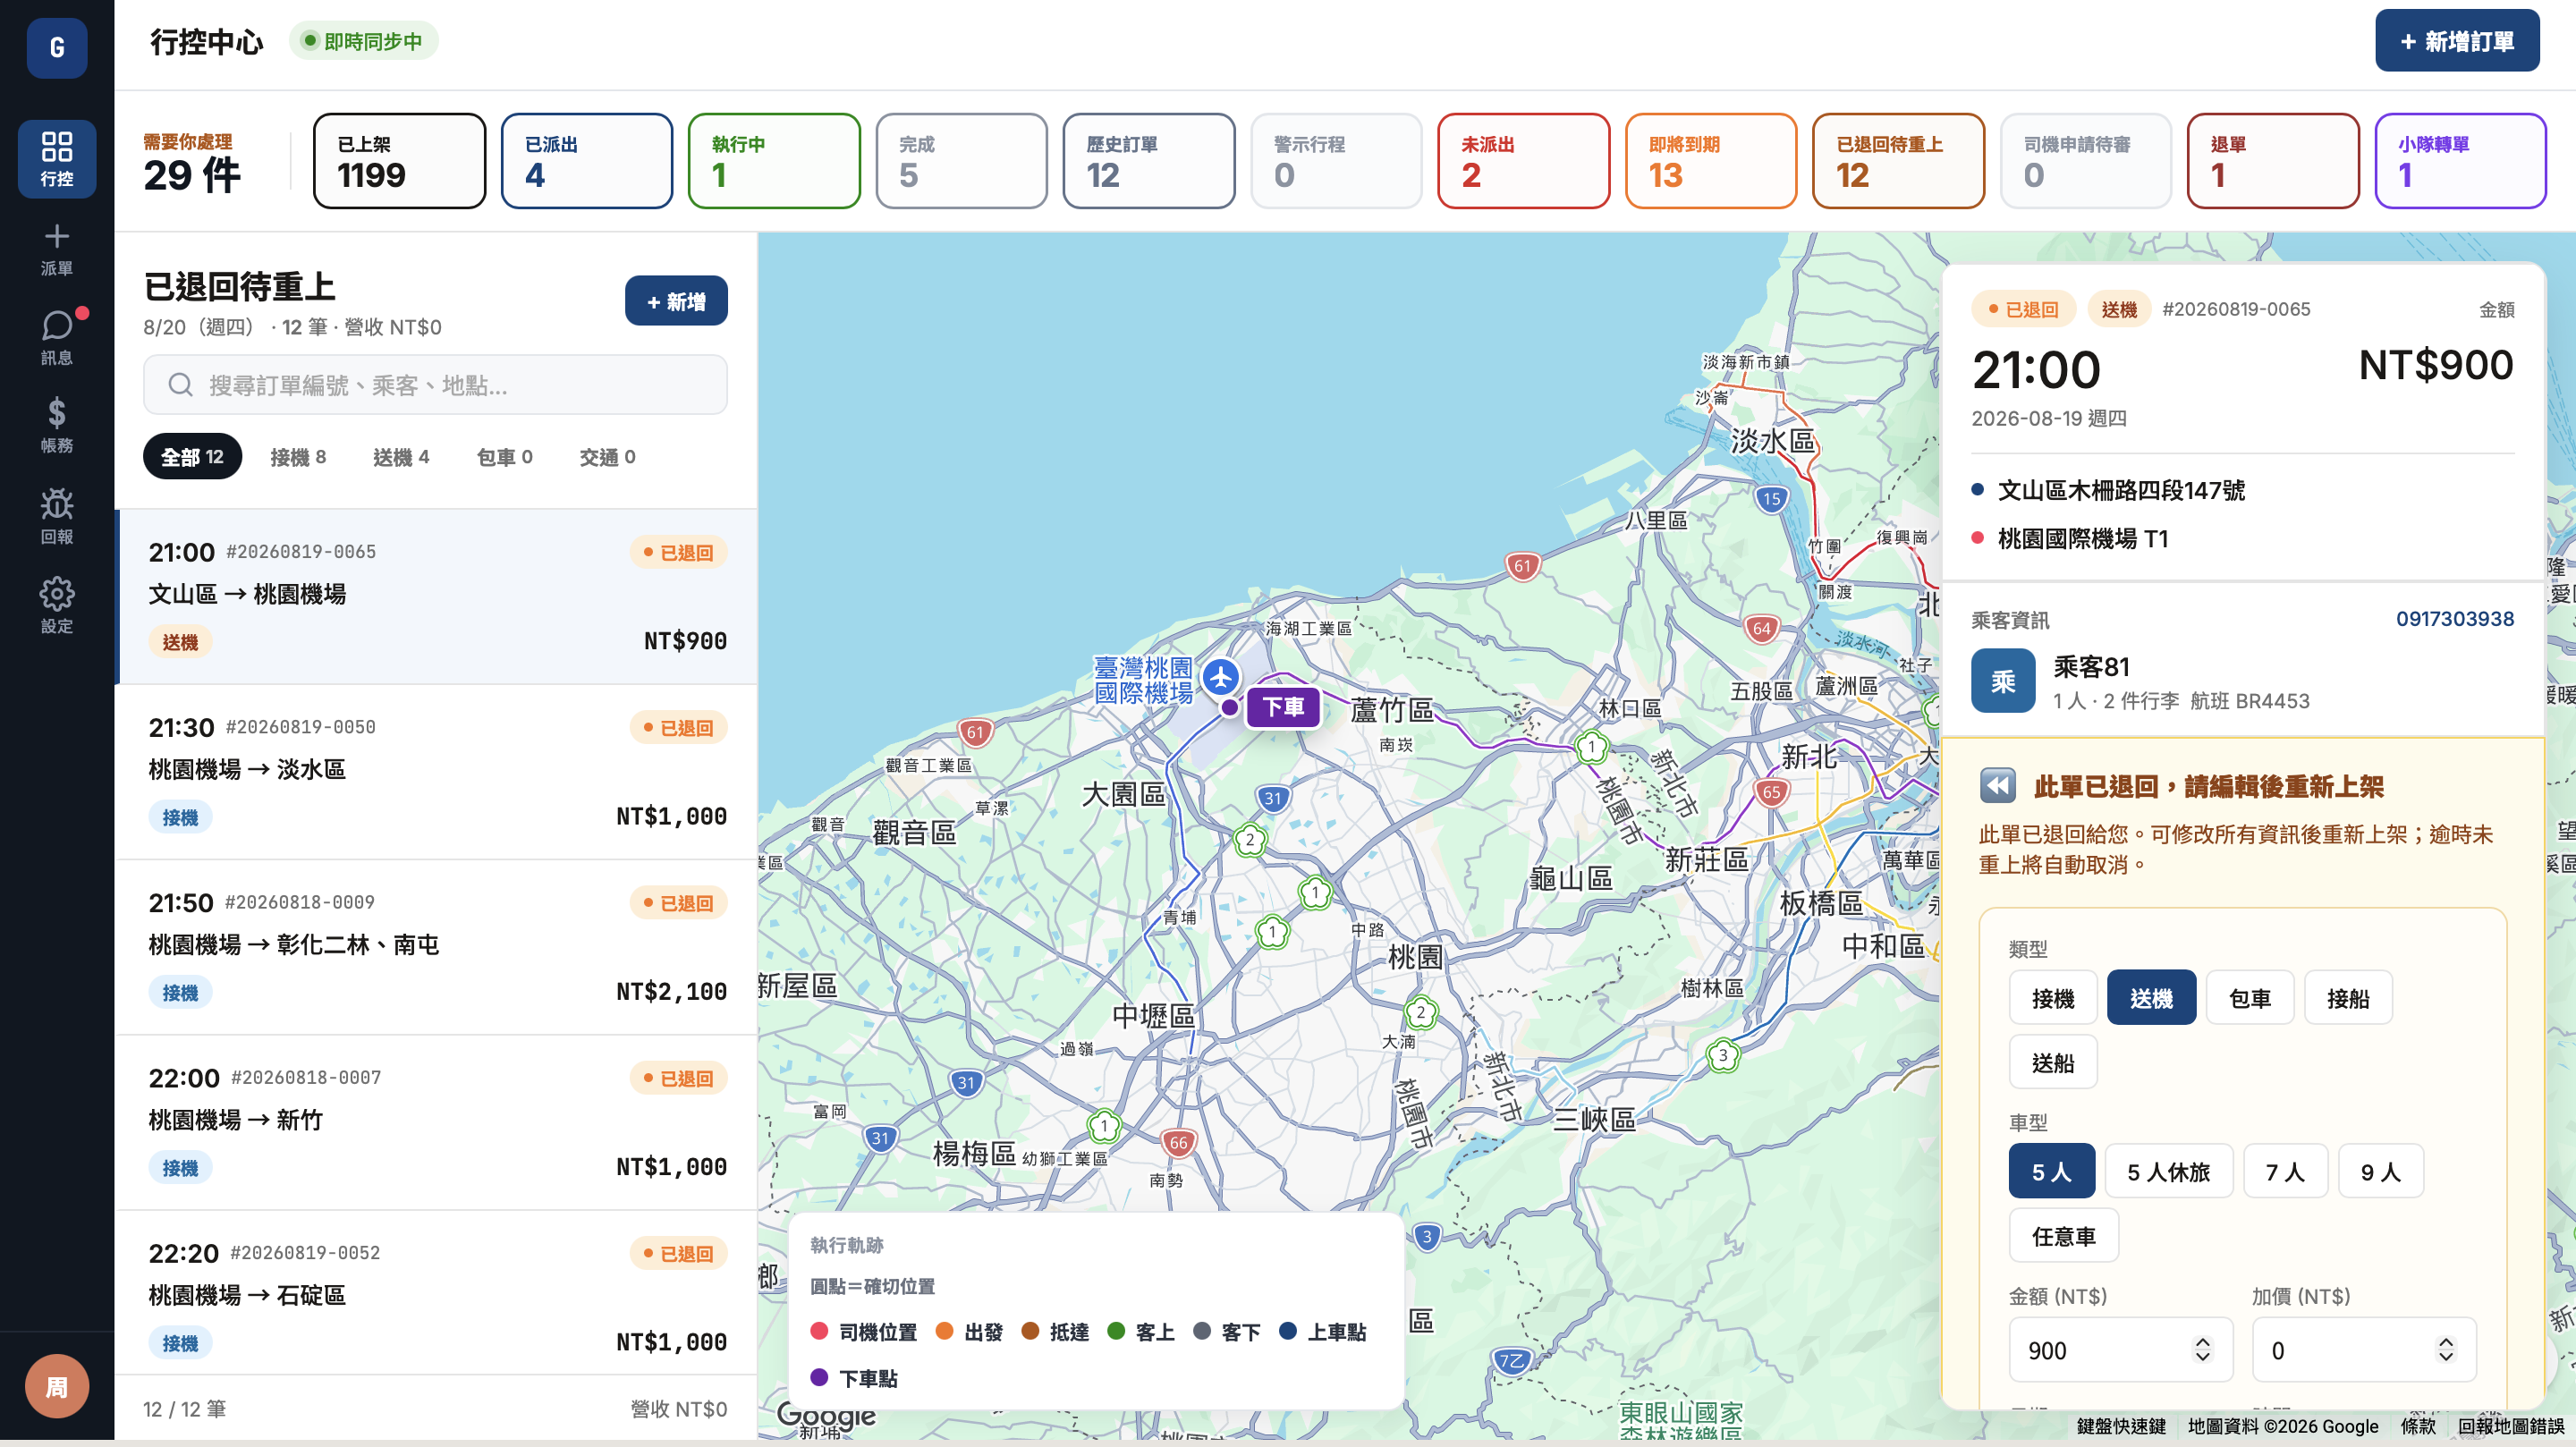Open order #20260818-0007 桃園機場 → 新竹

pyautogui.click(x=437, y=1123)
